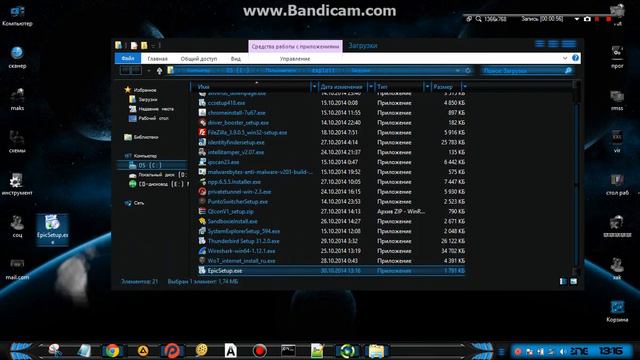Select npp.6.5.5.Installer.exe file icon
Image resolution: width=640 pixels, height=360 pixels.
coord(202,182)
